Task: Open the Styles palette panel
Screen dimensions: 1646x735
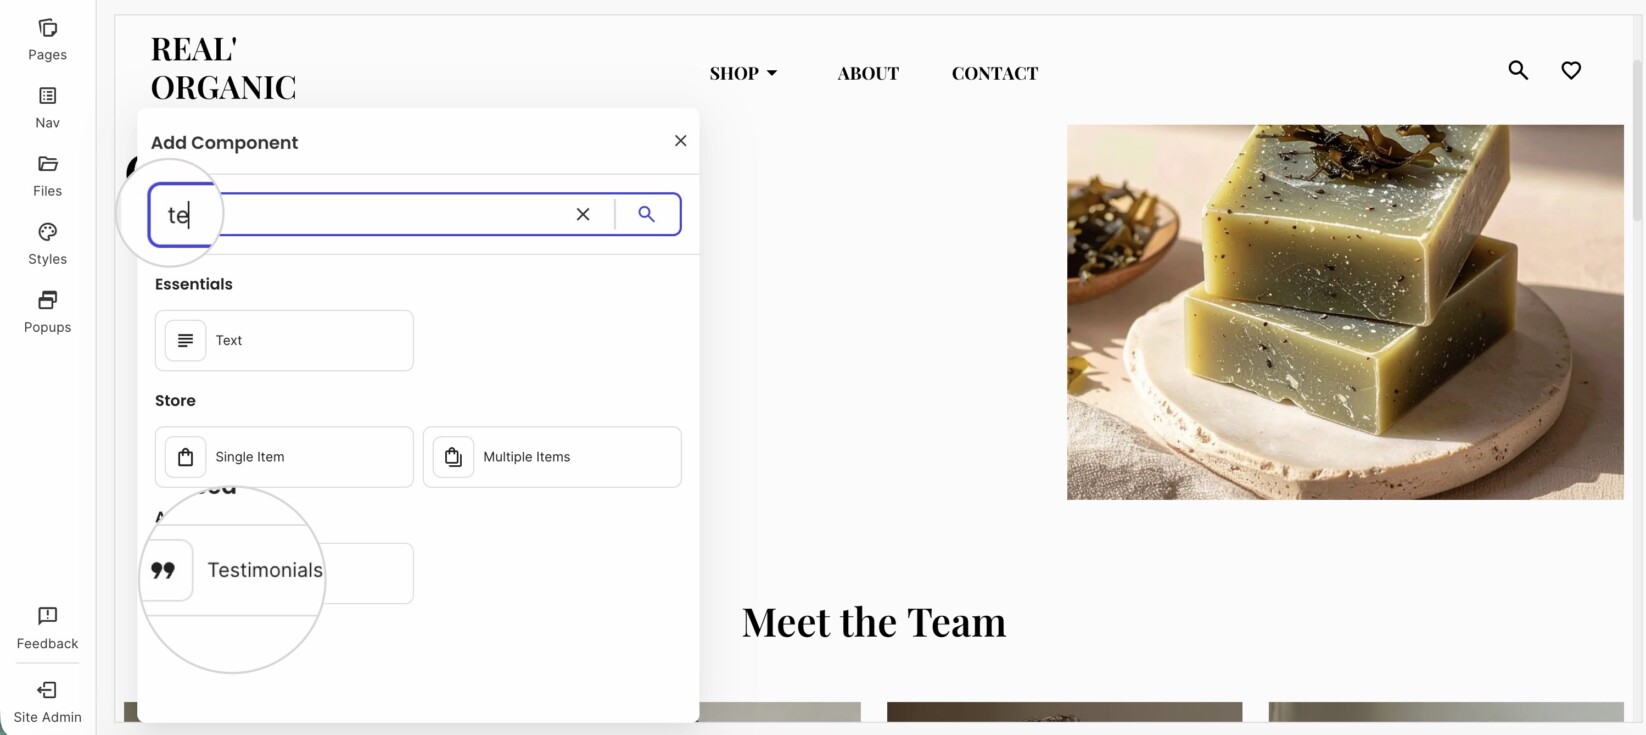Action: click(47, 244)
